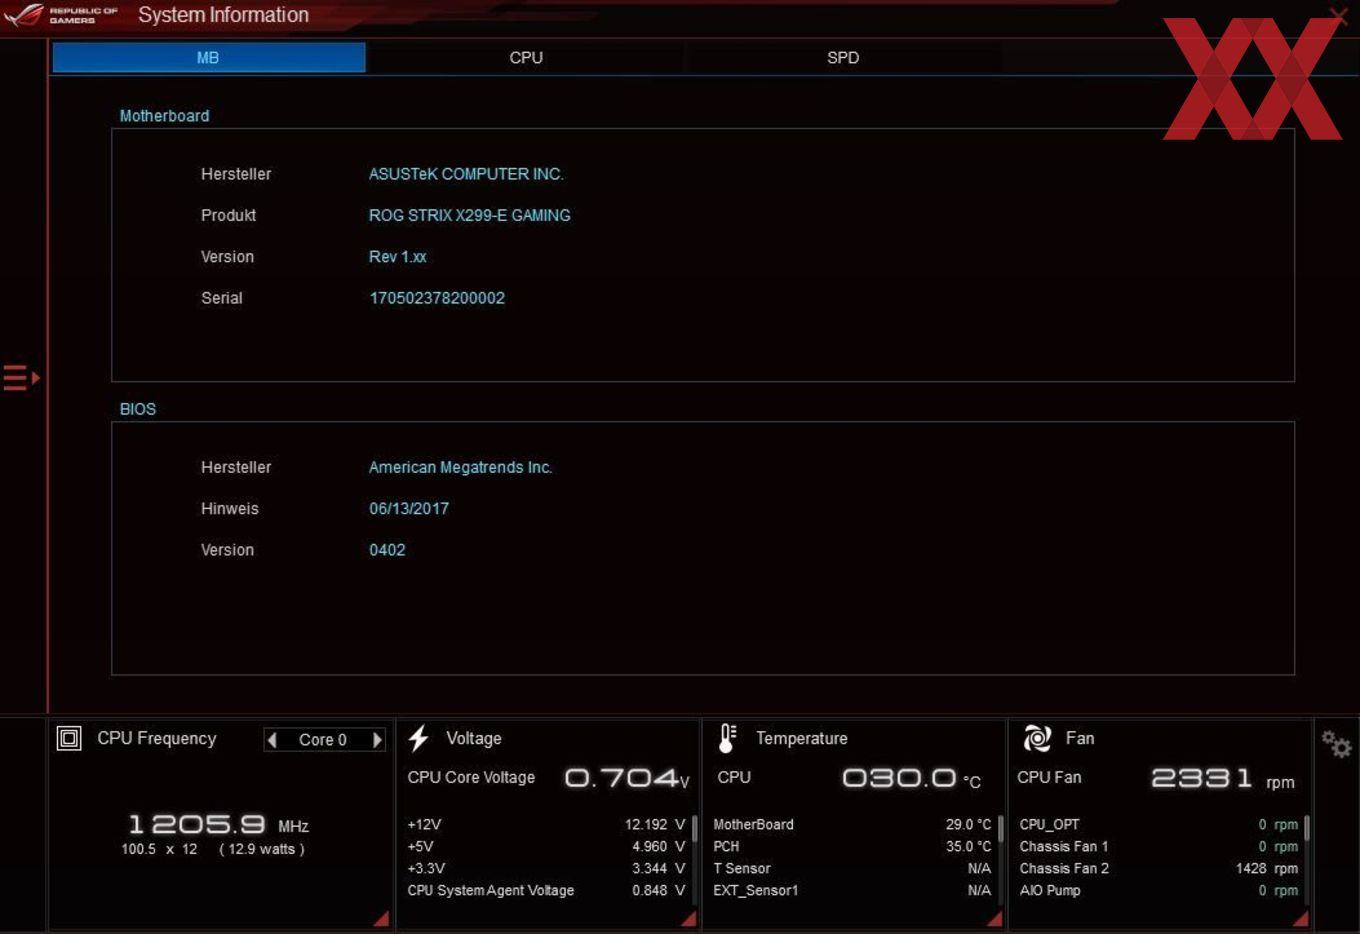Click 'American Megatrends Inc.' BIOS vendor
Image resolution: width=1360 pixels, height=934 pixels.
pos(461,467)
